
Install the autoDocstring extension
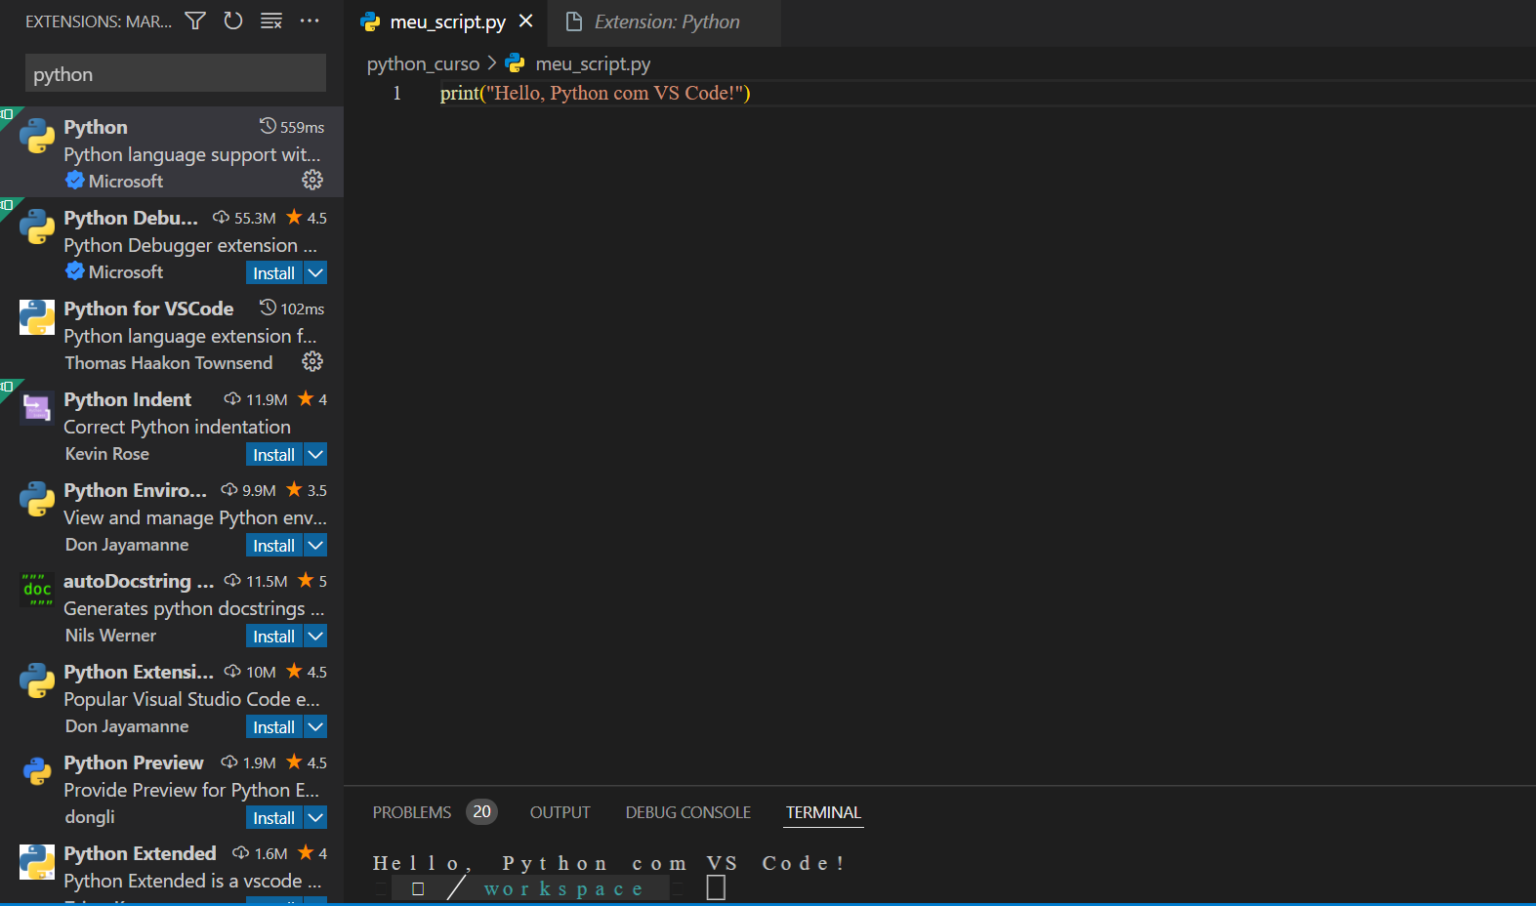pyautogui.click(x=274, y=636)
